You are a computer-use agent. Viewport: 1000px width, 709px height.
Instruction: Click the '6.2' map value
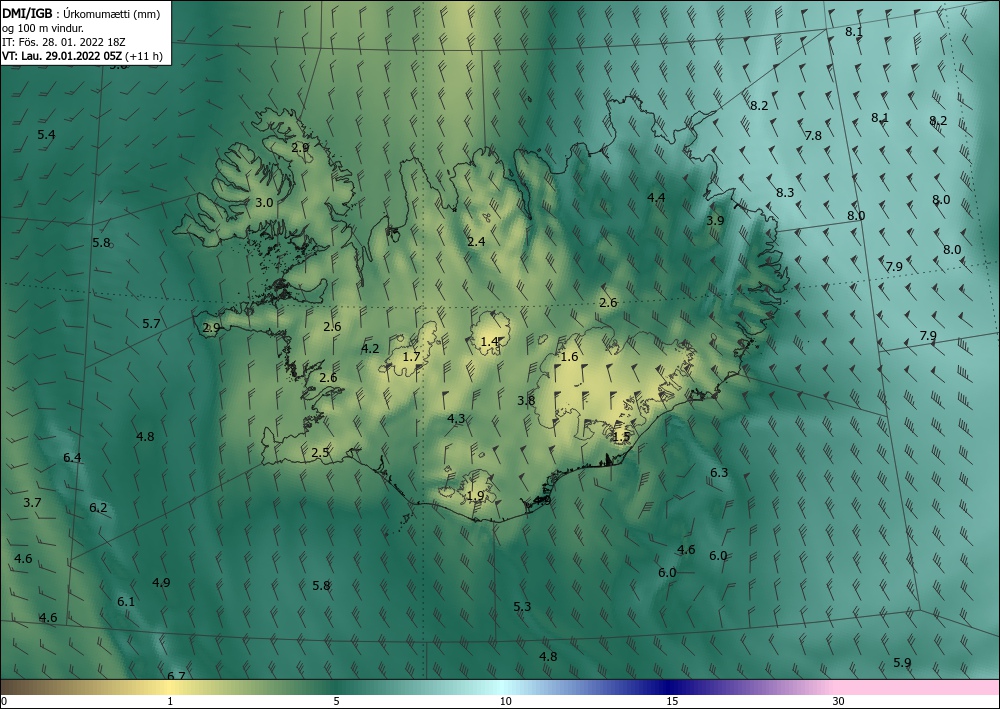pyautogui.click(x=98, y=508)
